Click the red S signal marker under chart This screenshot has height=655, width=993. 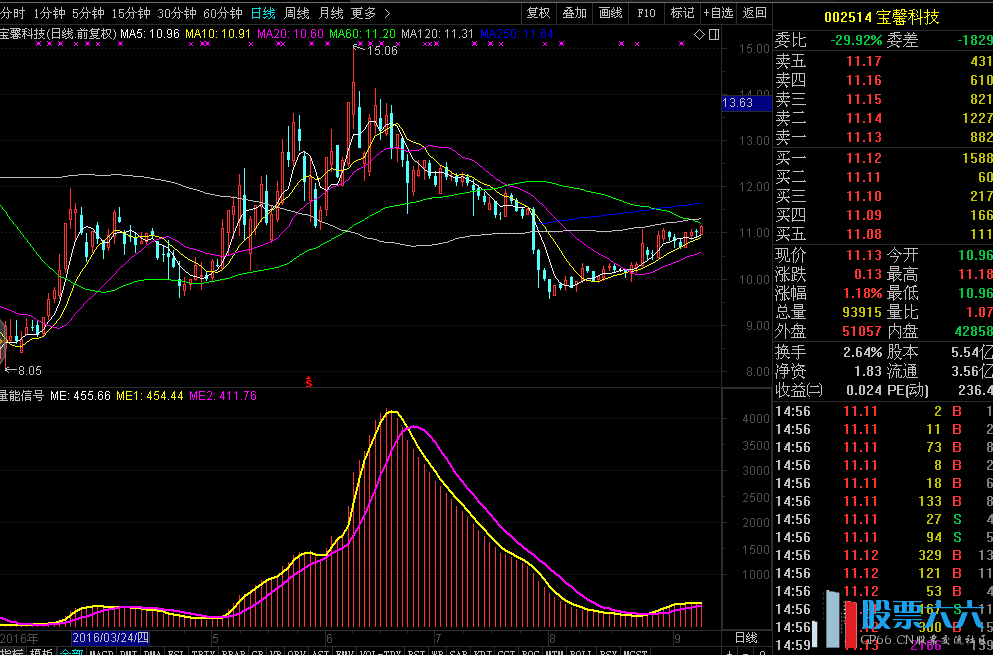(x=309, y=381)
